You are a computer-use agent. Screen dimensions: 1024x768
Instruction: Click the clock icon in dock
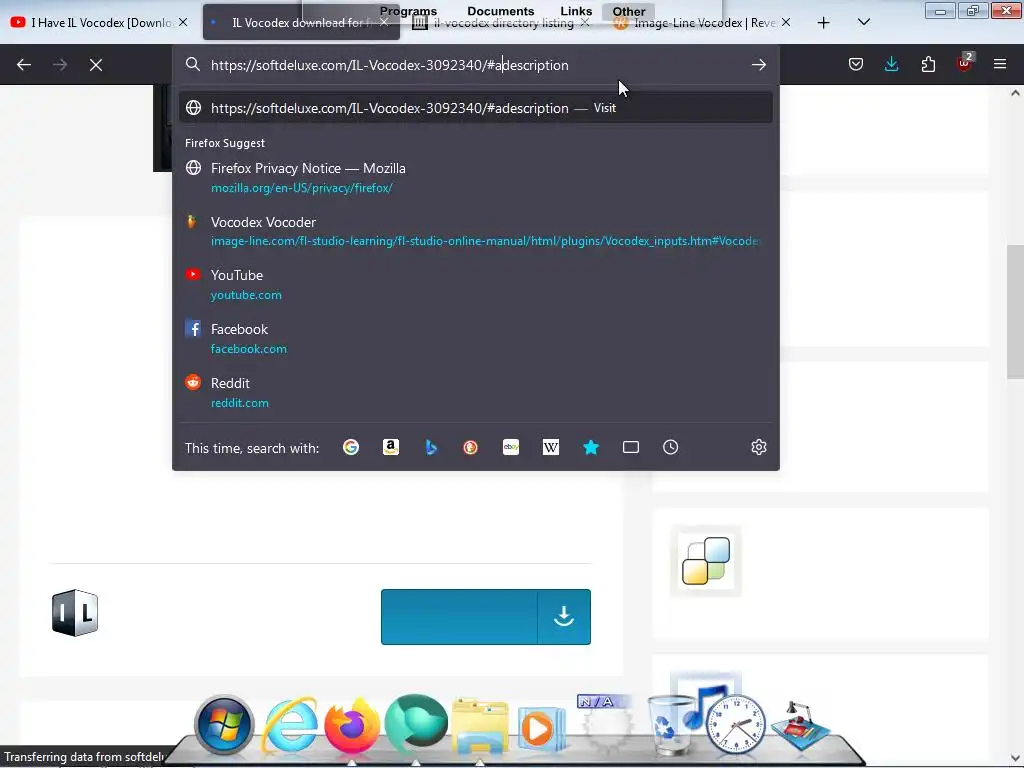pos(735,725)
